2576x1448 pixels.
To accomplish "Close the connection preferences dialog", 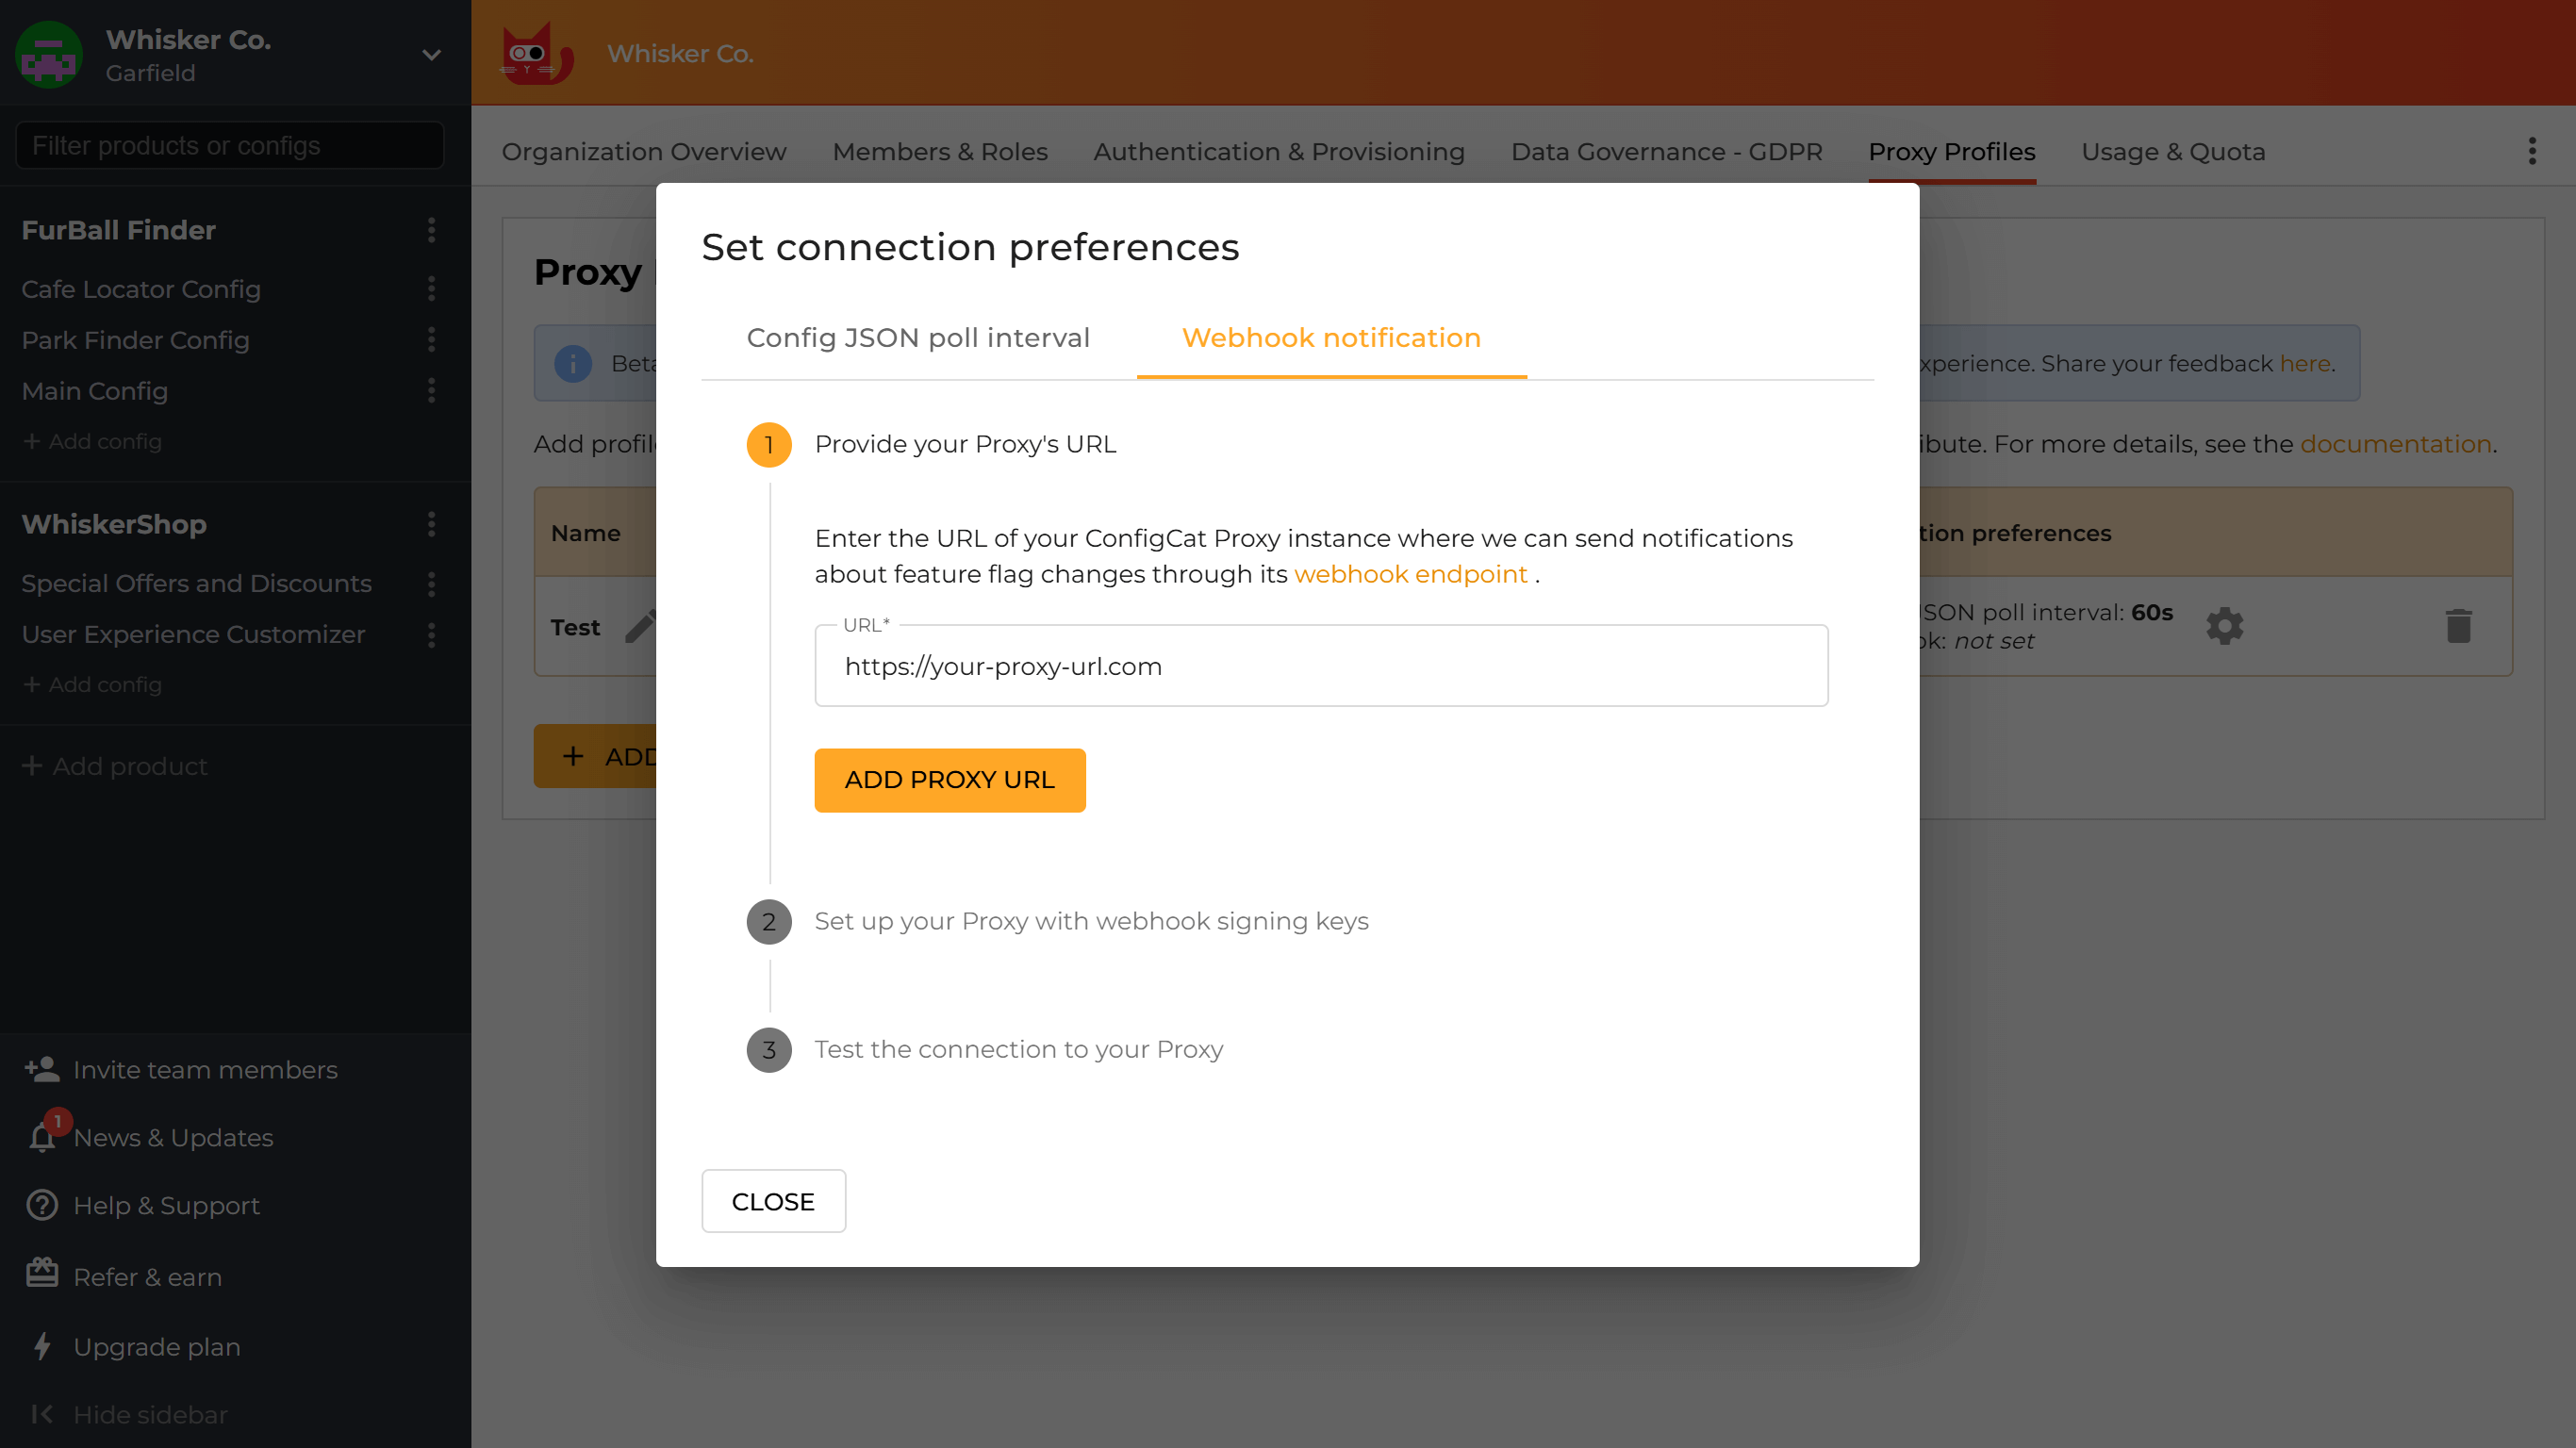I will pyautogui.click(x=773, y=1201).
